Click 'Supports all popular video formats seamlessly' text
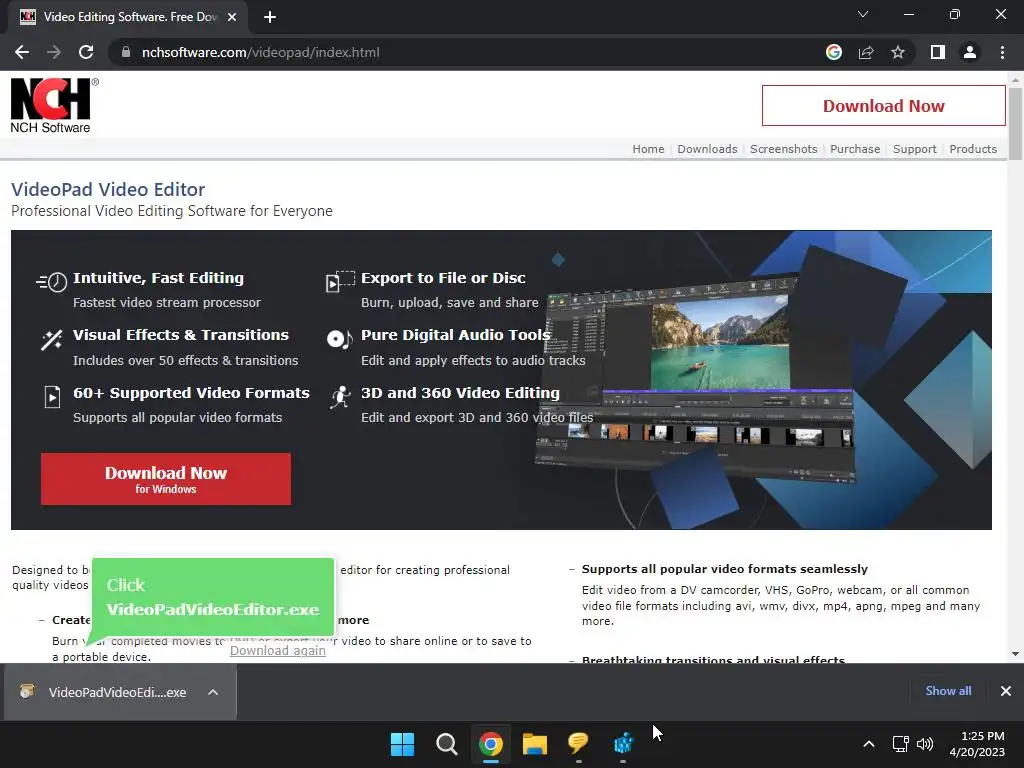Screen dimensions: 1024x768 coord(725,569)
